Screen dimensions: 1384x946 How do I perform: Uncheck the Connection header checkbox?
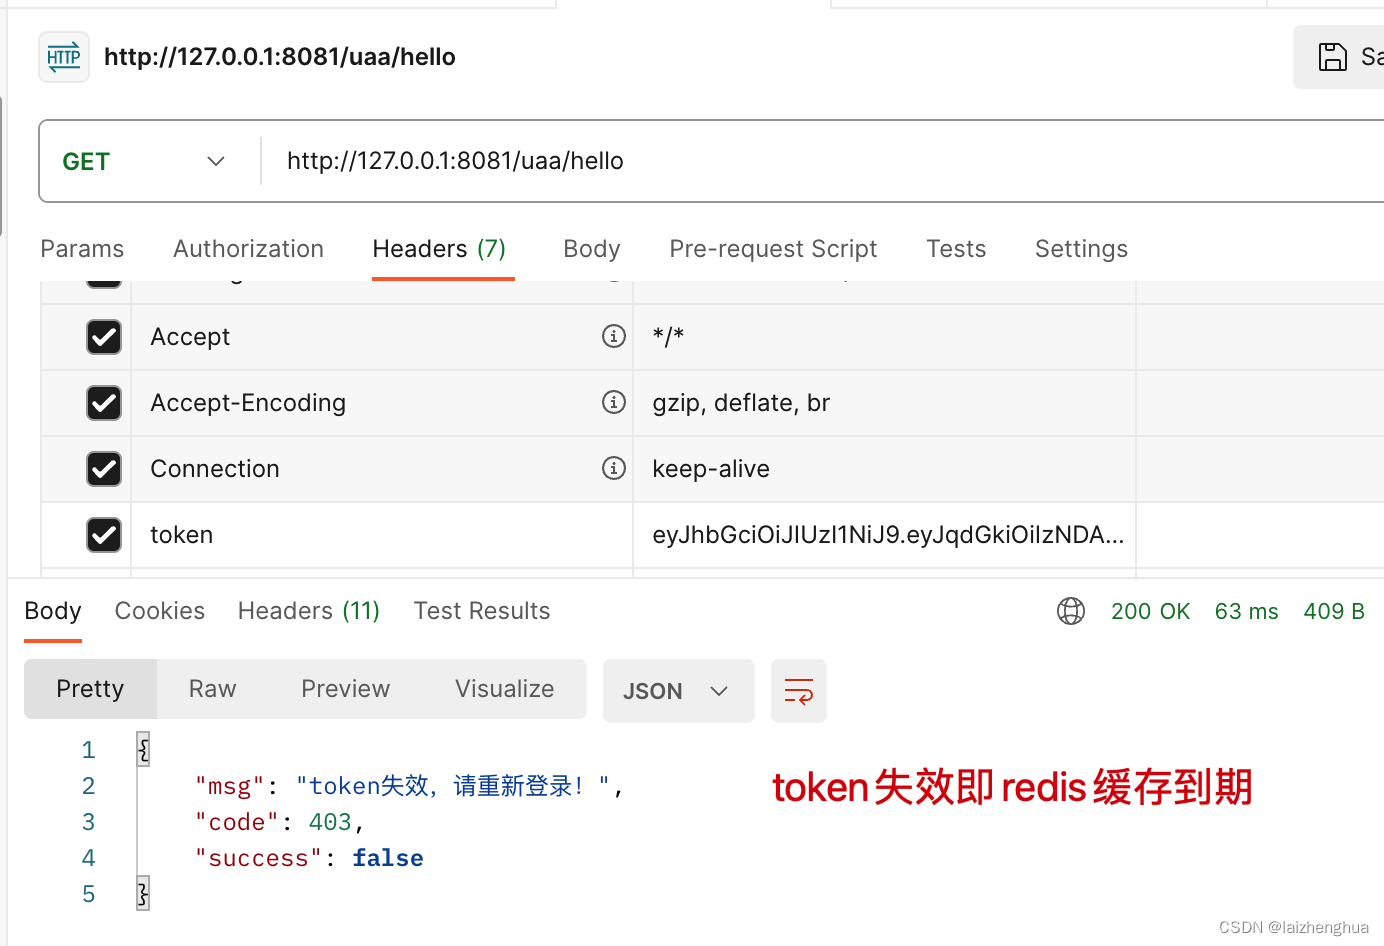pos(104,469)
